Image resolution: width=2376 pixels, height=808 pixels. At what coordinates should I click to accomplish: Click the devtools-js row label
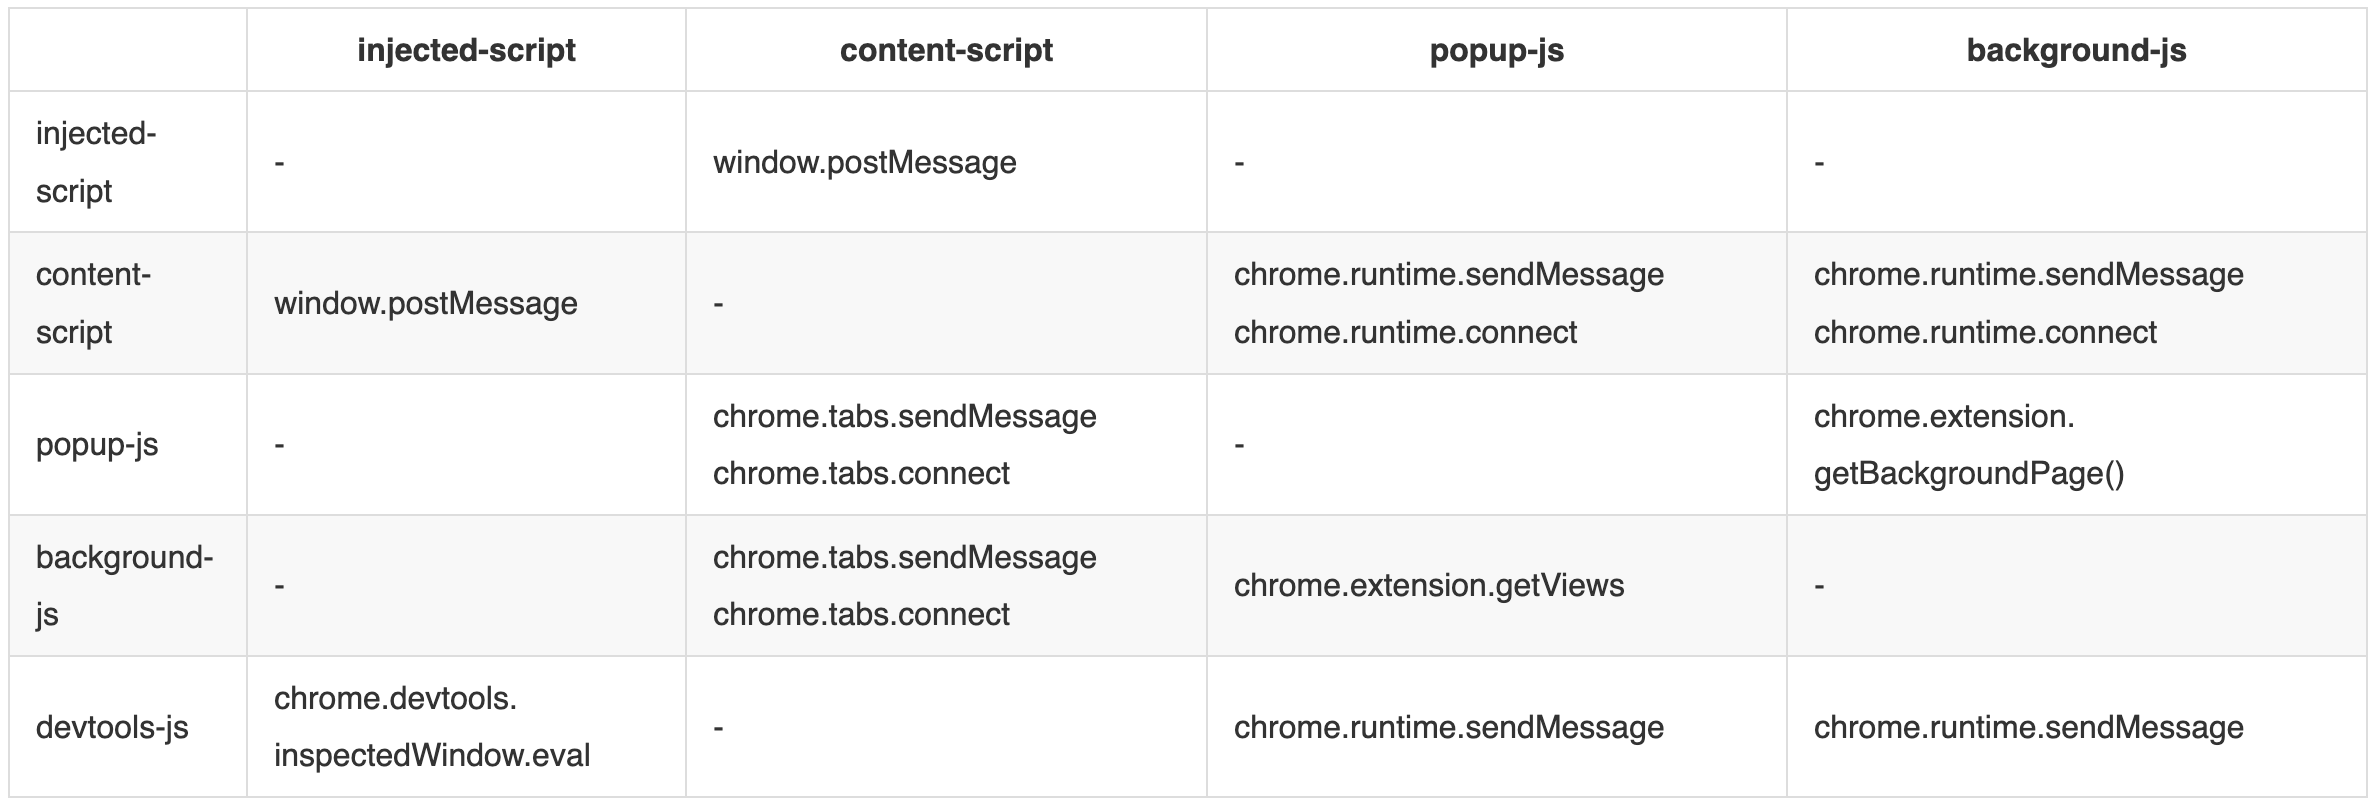click(112, 727)
